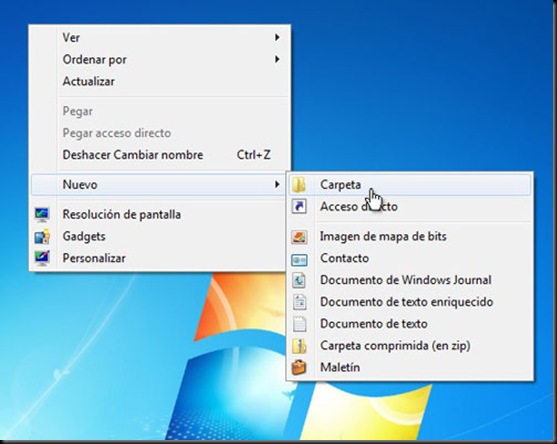Create a new Maletín
Screen dimensions: 557x444
click(410, 368)
